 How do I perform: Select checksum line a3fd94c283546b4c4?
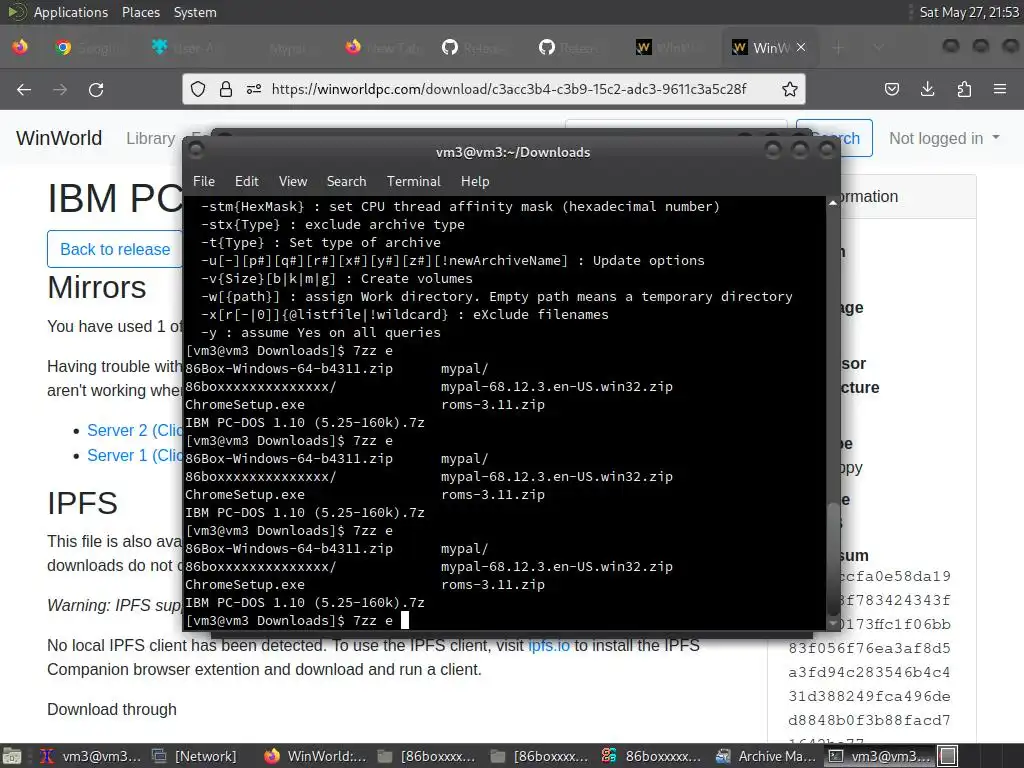click(x=869, y=673)
